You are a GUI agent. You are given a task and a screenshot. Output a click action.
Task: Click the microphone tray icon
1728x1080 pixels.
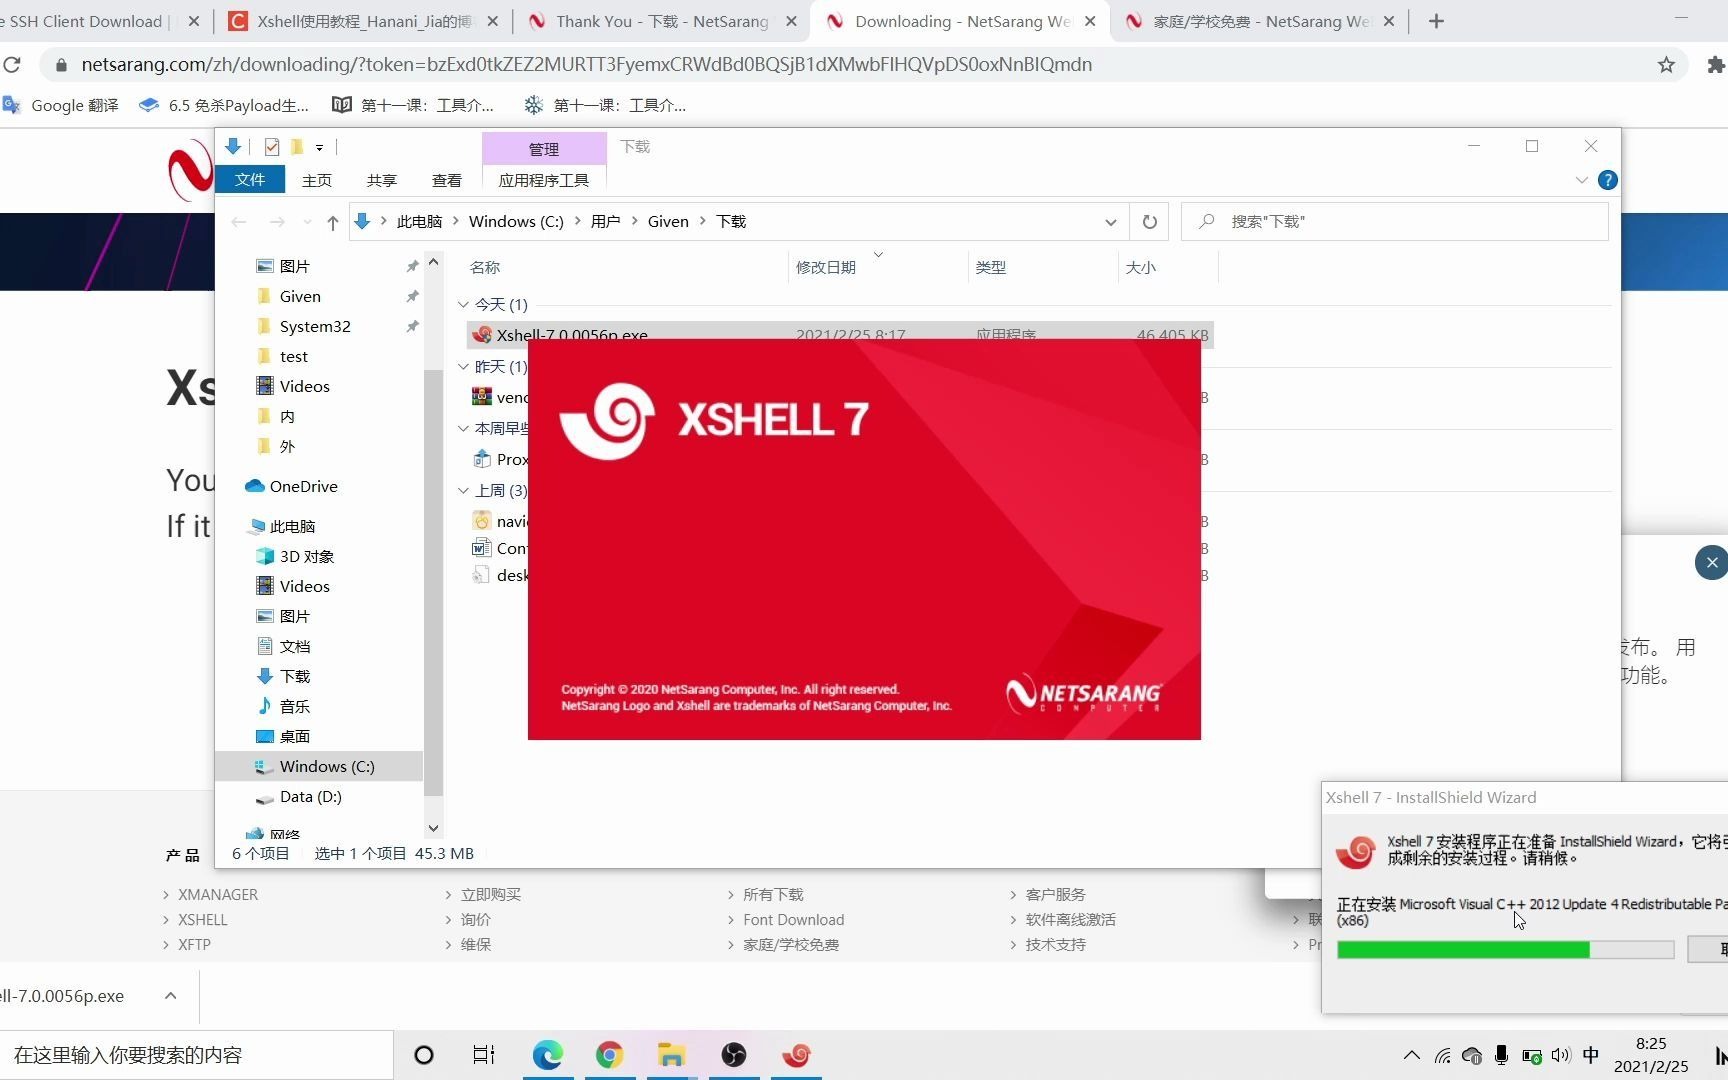tap(1501, 1055)
